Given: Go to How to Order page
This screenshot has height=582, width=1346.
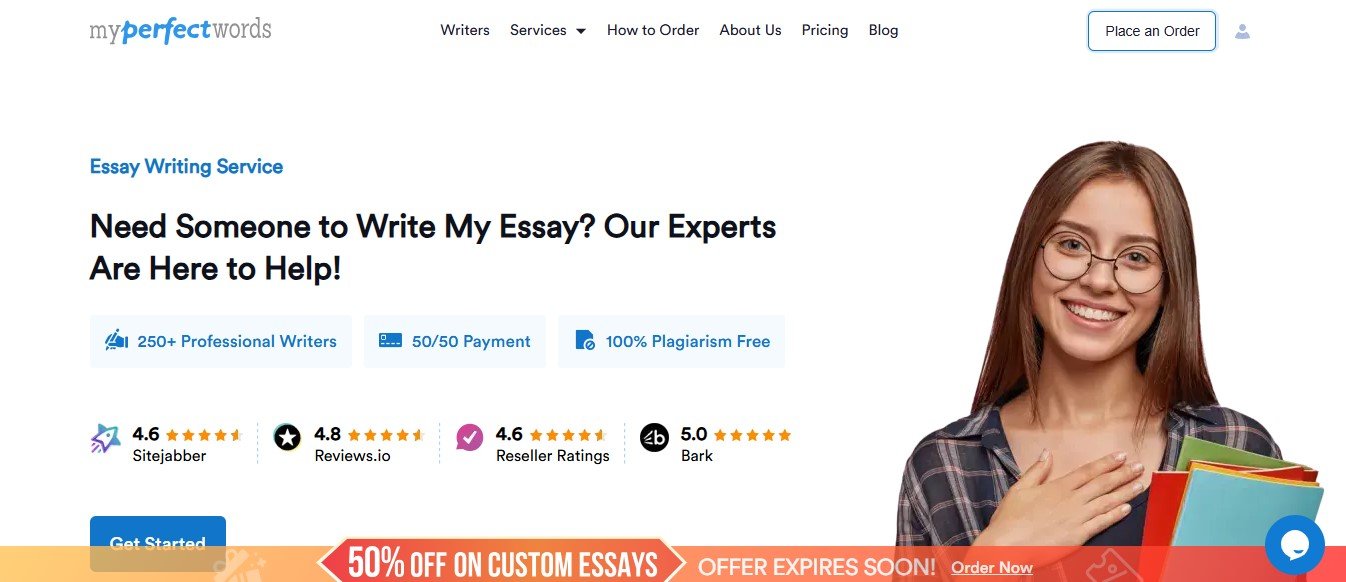Looking at the screenshot, I should click(x=653, y=30).
